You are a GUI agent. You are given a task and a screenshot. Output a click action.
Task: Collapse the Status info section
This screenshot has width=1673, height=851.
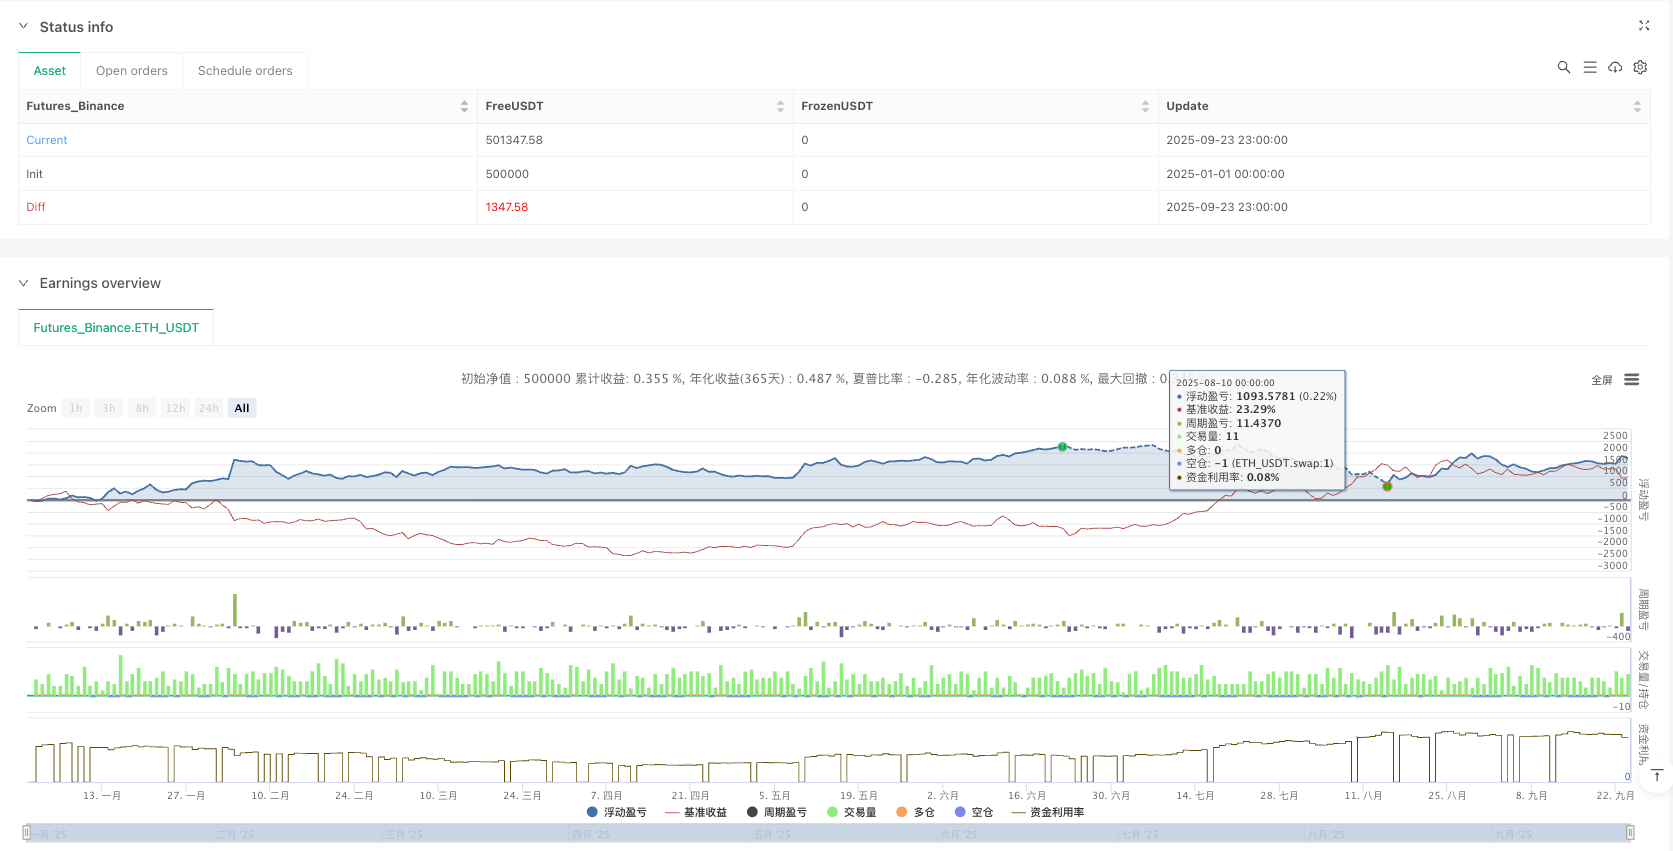(24, 27)
